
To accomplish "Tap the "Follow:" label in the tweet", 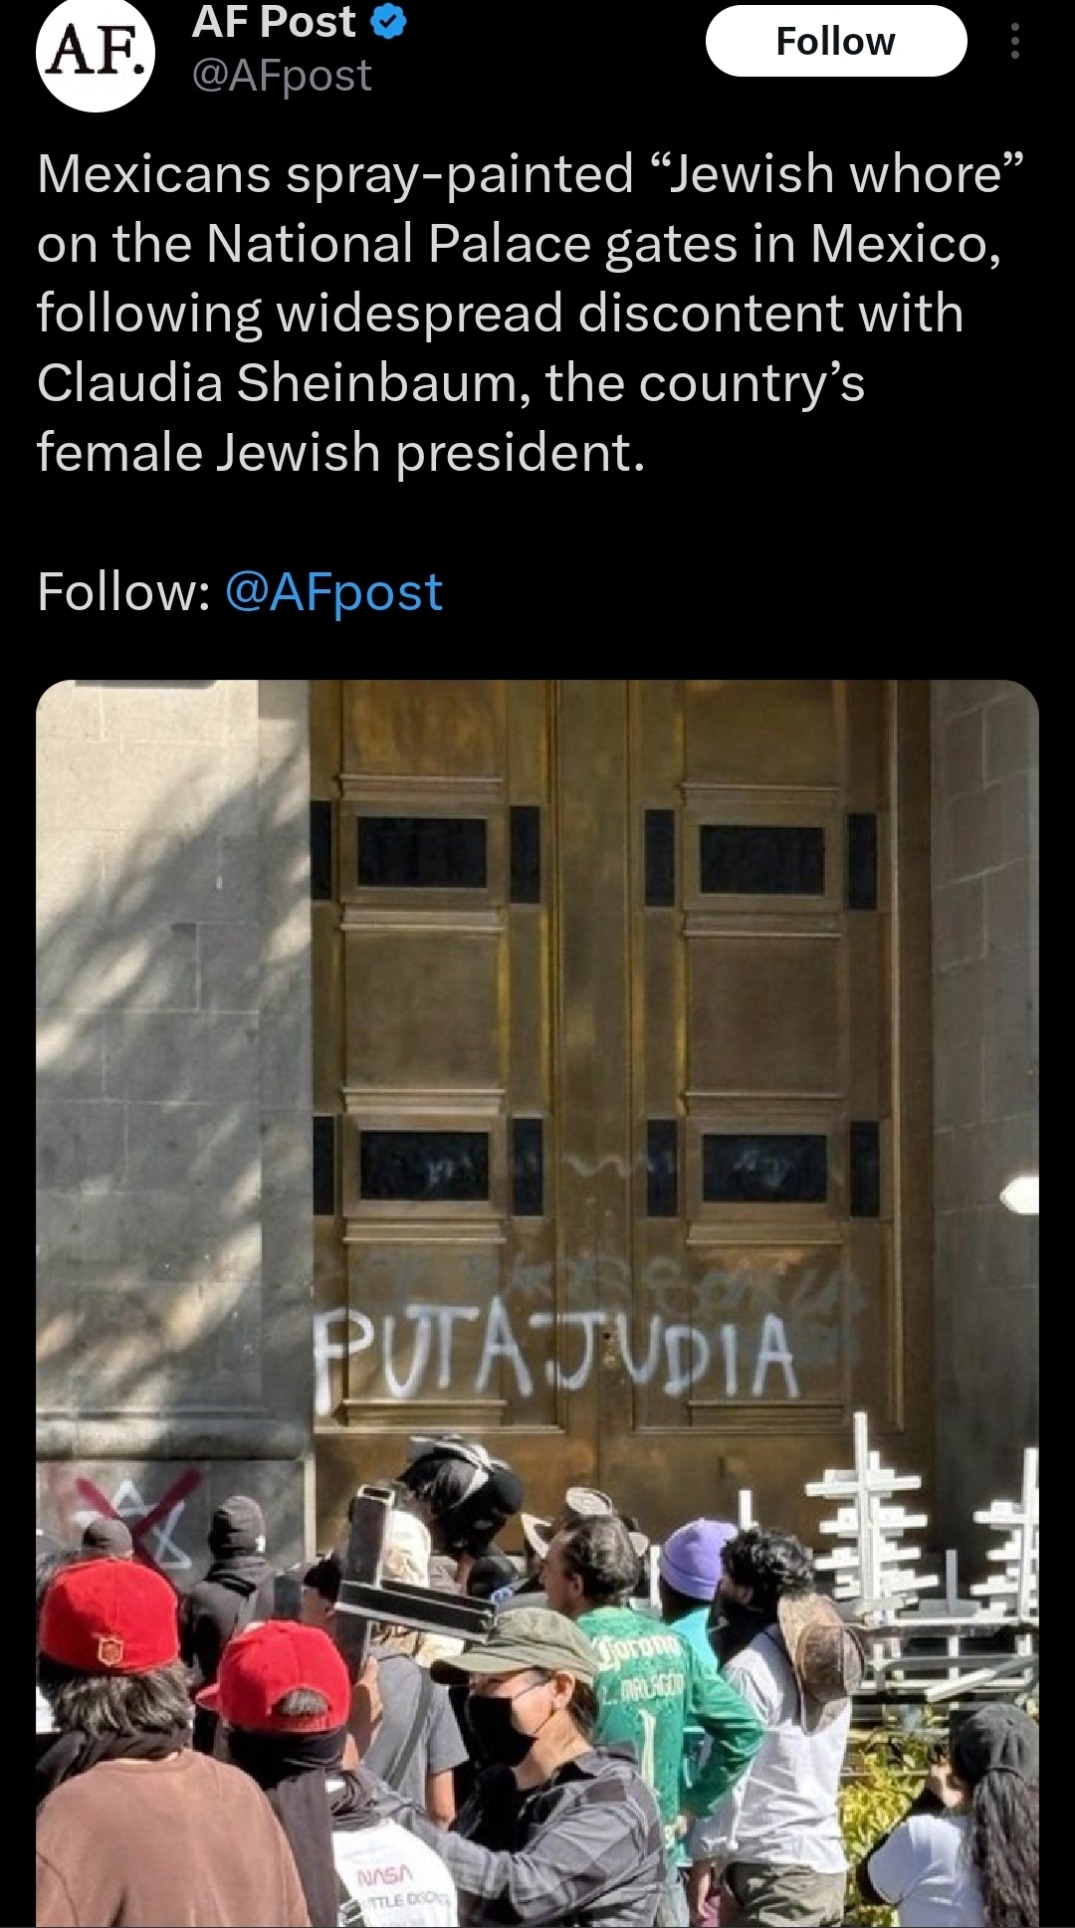I will [123, 592].
